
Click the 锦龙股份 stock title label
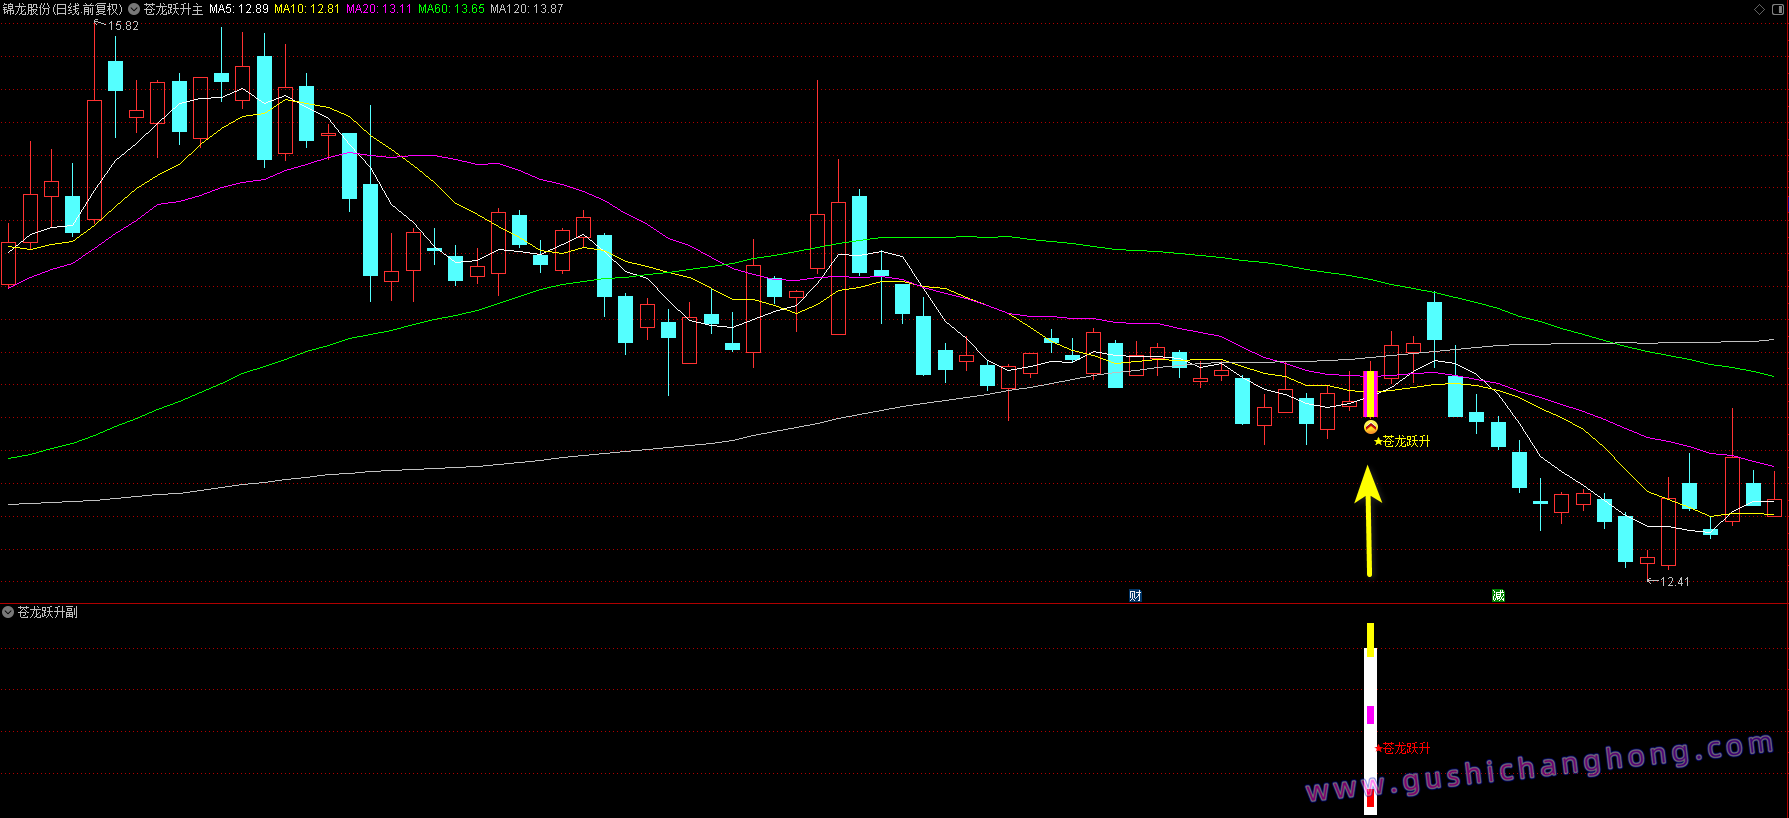[62, 9]
